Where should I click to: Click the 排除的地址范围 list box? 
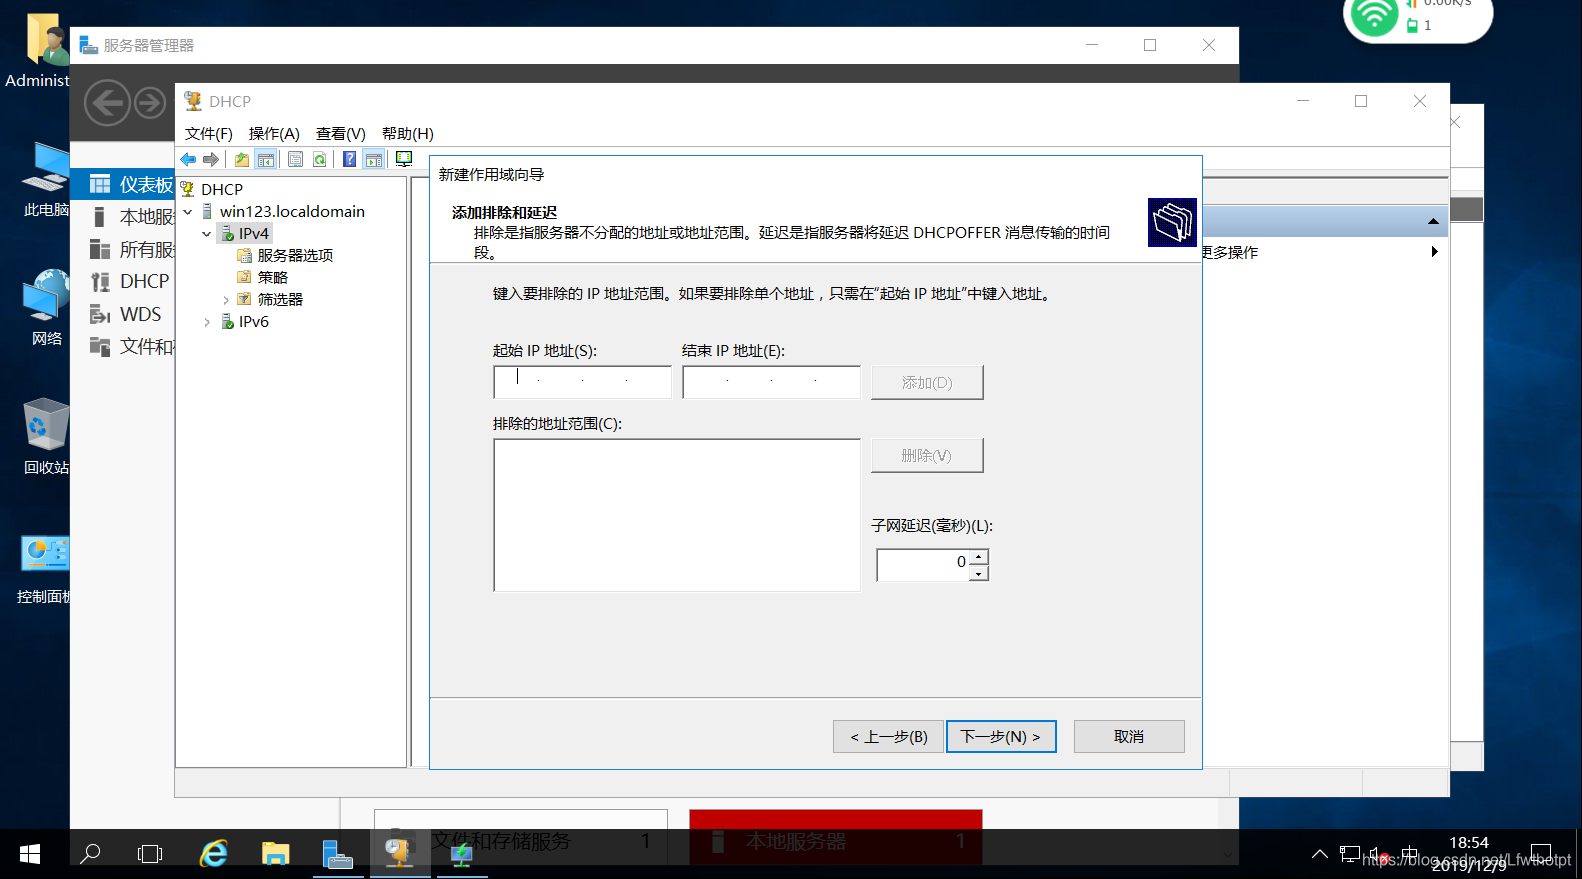tap(676, 515)
